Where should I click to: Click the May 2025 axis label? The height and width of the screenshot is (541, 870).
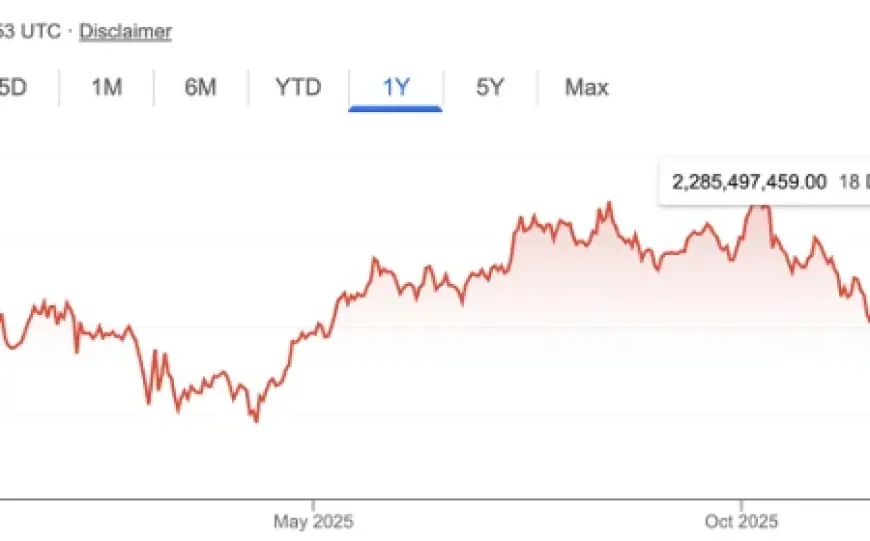[314, 521]
